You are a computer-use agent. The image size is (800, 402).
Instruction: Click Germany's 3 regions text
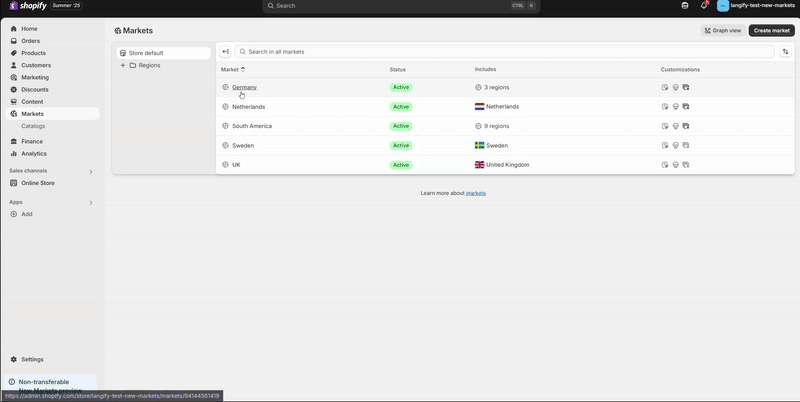[496, 87]
